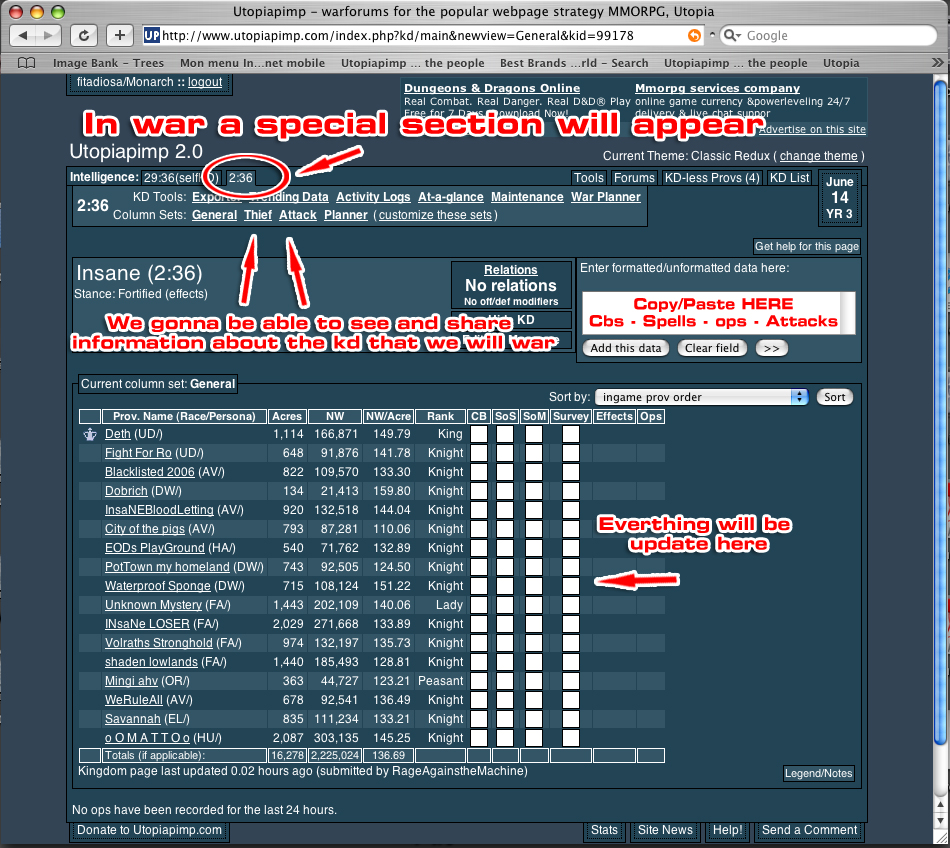Tick the Survey checkbox for Savannah
This screenshot has width=950, height=848.
[570, 719]
